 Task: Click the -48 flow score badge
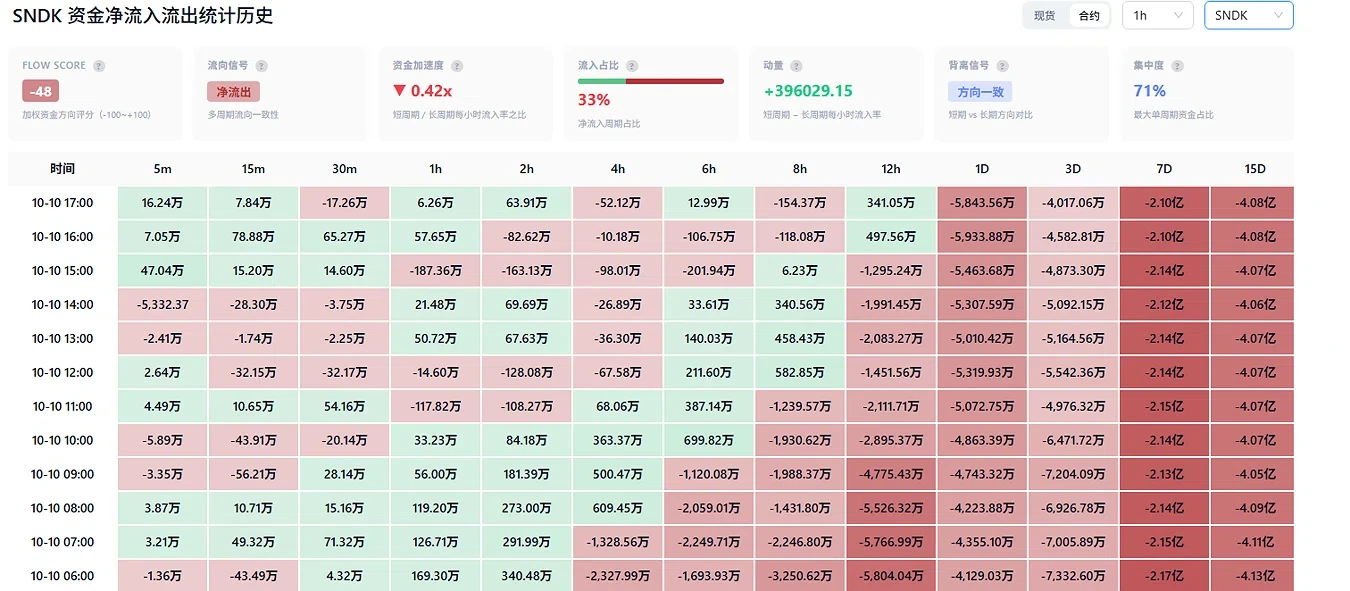pyautogui.click(x=41, y=91)
